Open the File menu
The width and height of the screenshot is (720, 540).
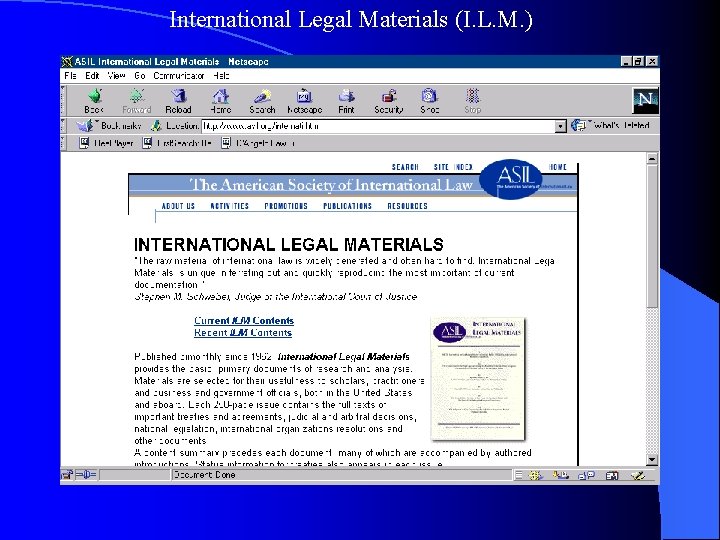pos(70,76)
